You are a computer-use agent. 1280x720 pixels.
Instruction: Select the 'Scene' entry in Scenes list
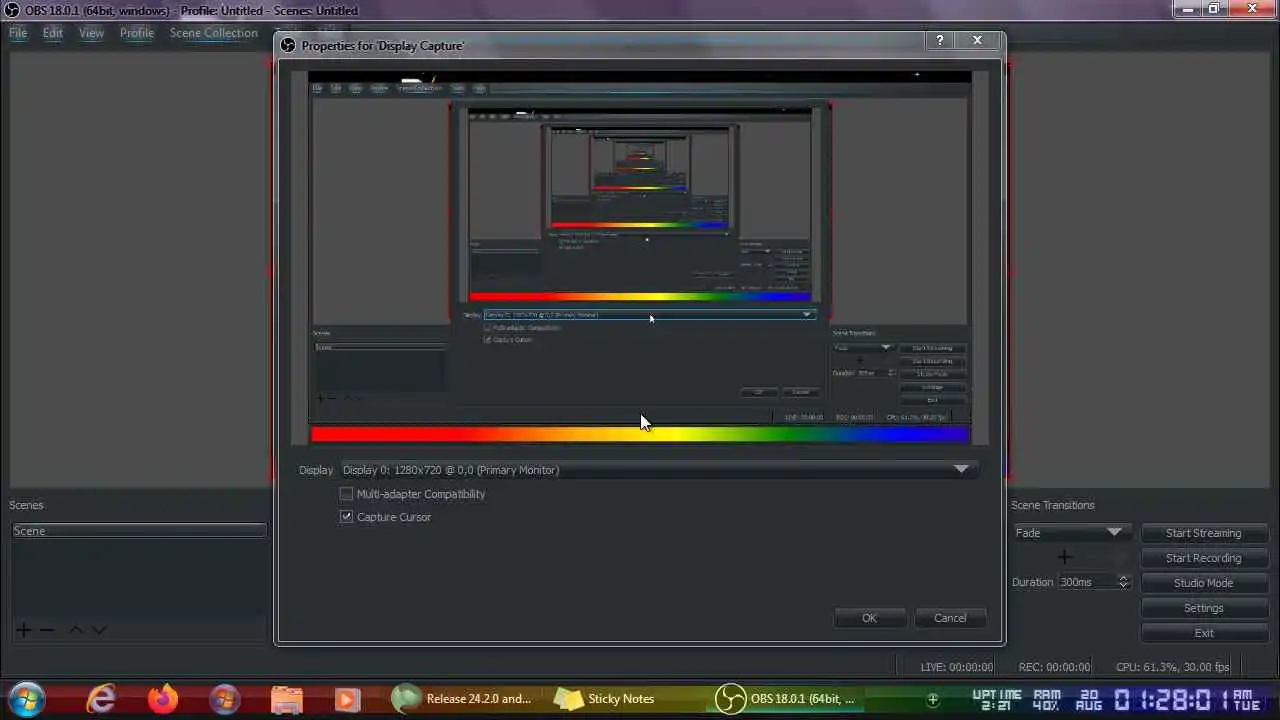coord(139,531)
